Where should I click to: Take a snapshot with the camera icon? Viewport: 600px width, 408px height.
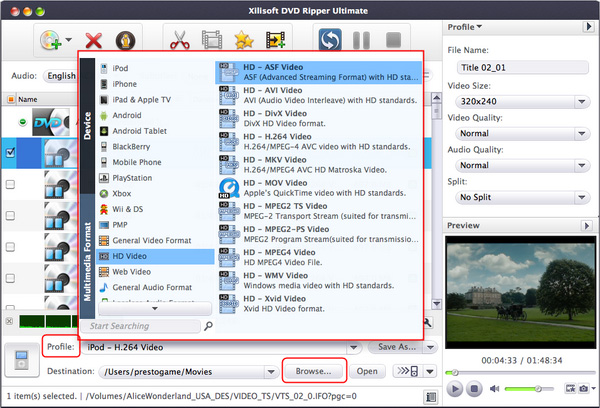584,388
